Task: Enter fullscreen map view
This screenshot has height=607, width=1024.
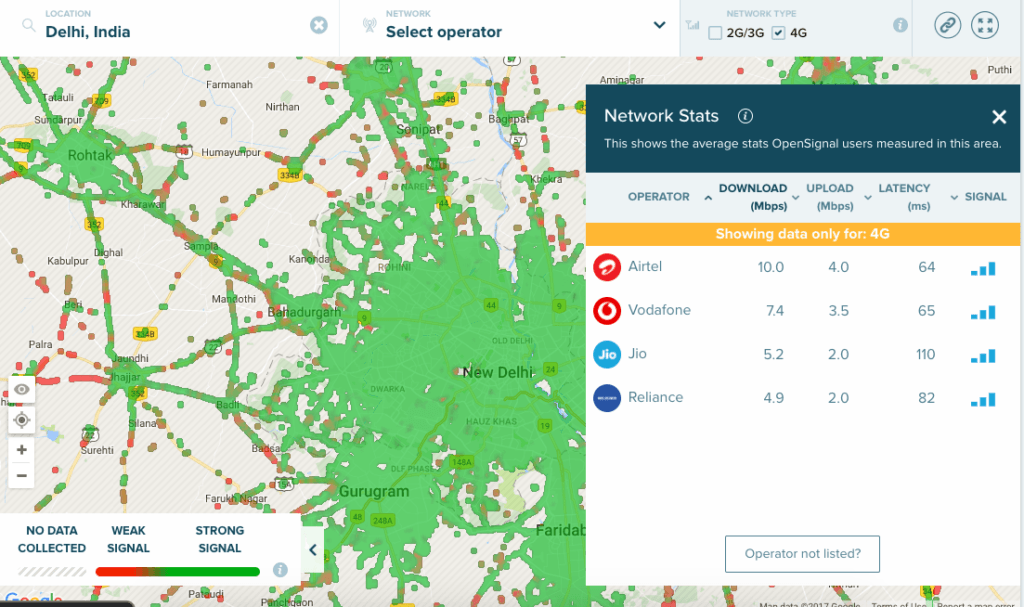Action: pos(985,25)
